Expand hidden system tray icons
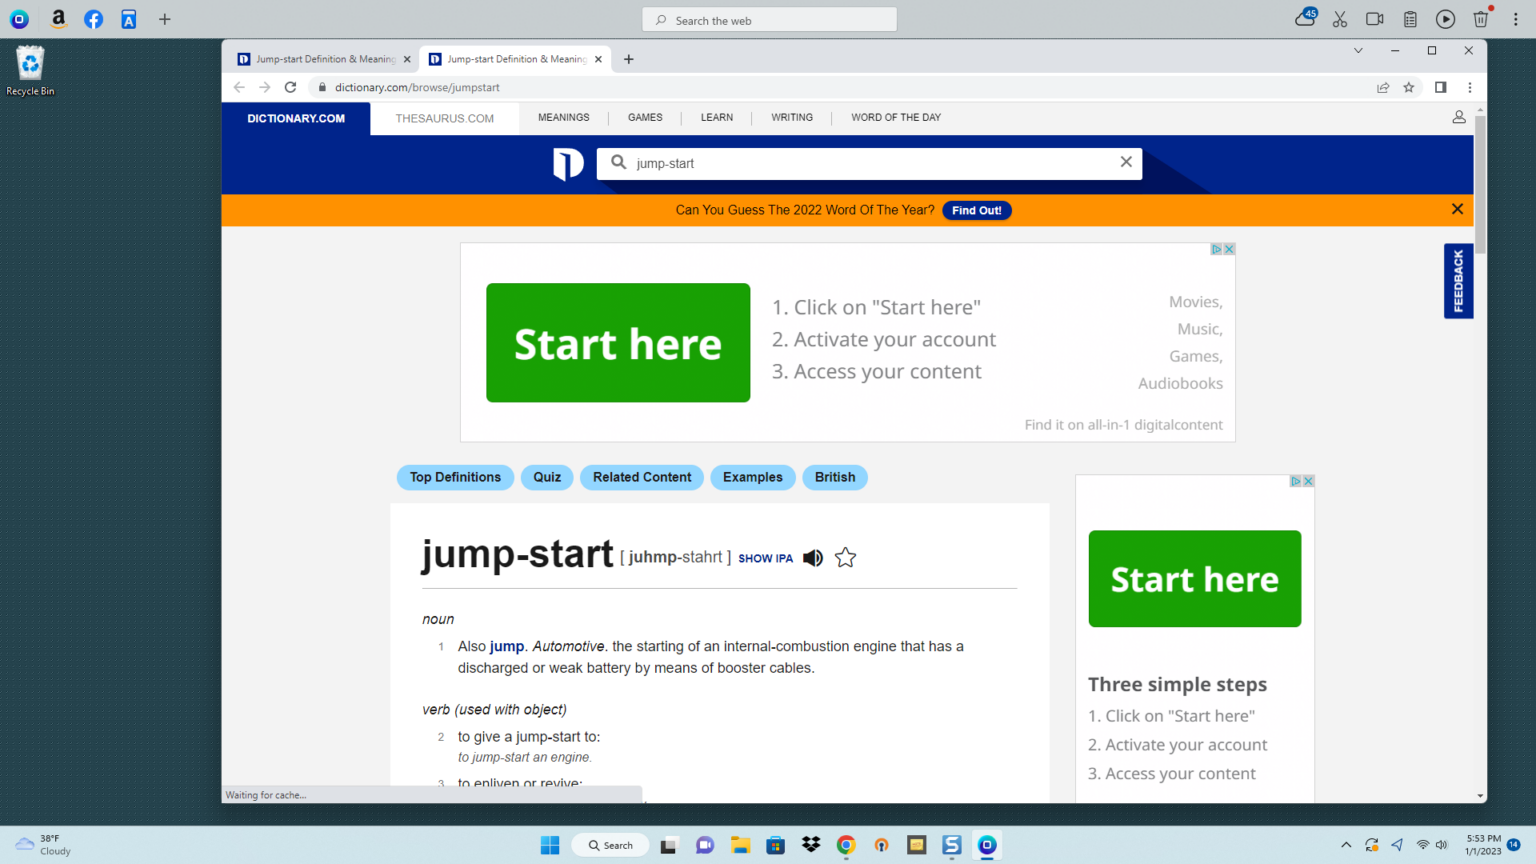The height and width of the screenshot is (864, 1536). [1346, 845]
